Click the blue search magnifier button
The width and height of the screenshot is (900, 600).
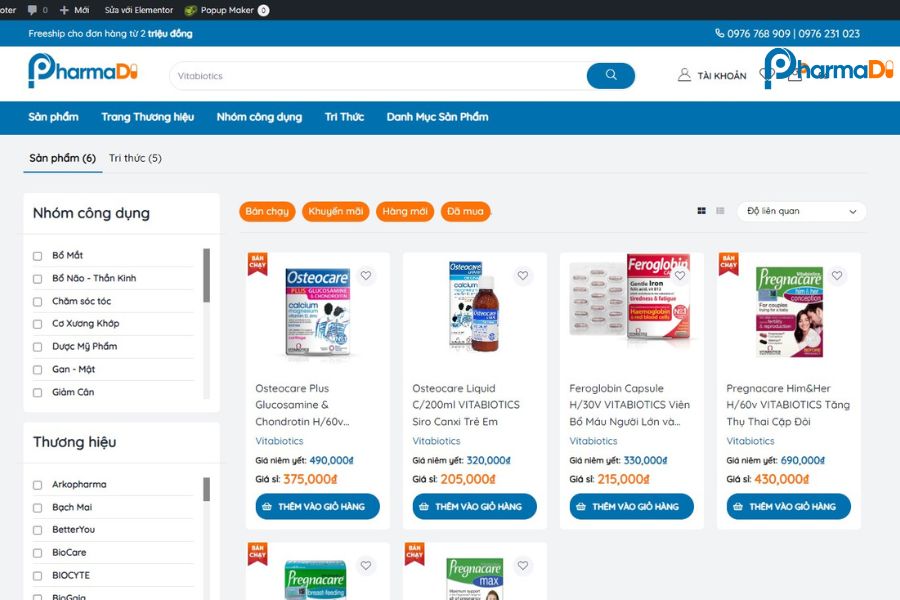610,76
